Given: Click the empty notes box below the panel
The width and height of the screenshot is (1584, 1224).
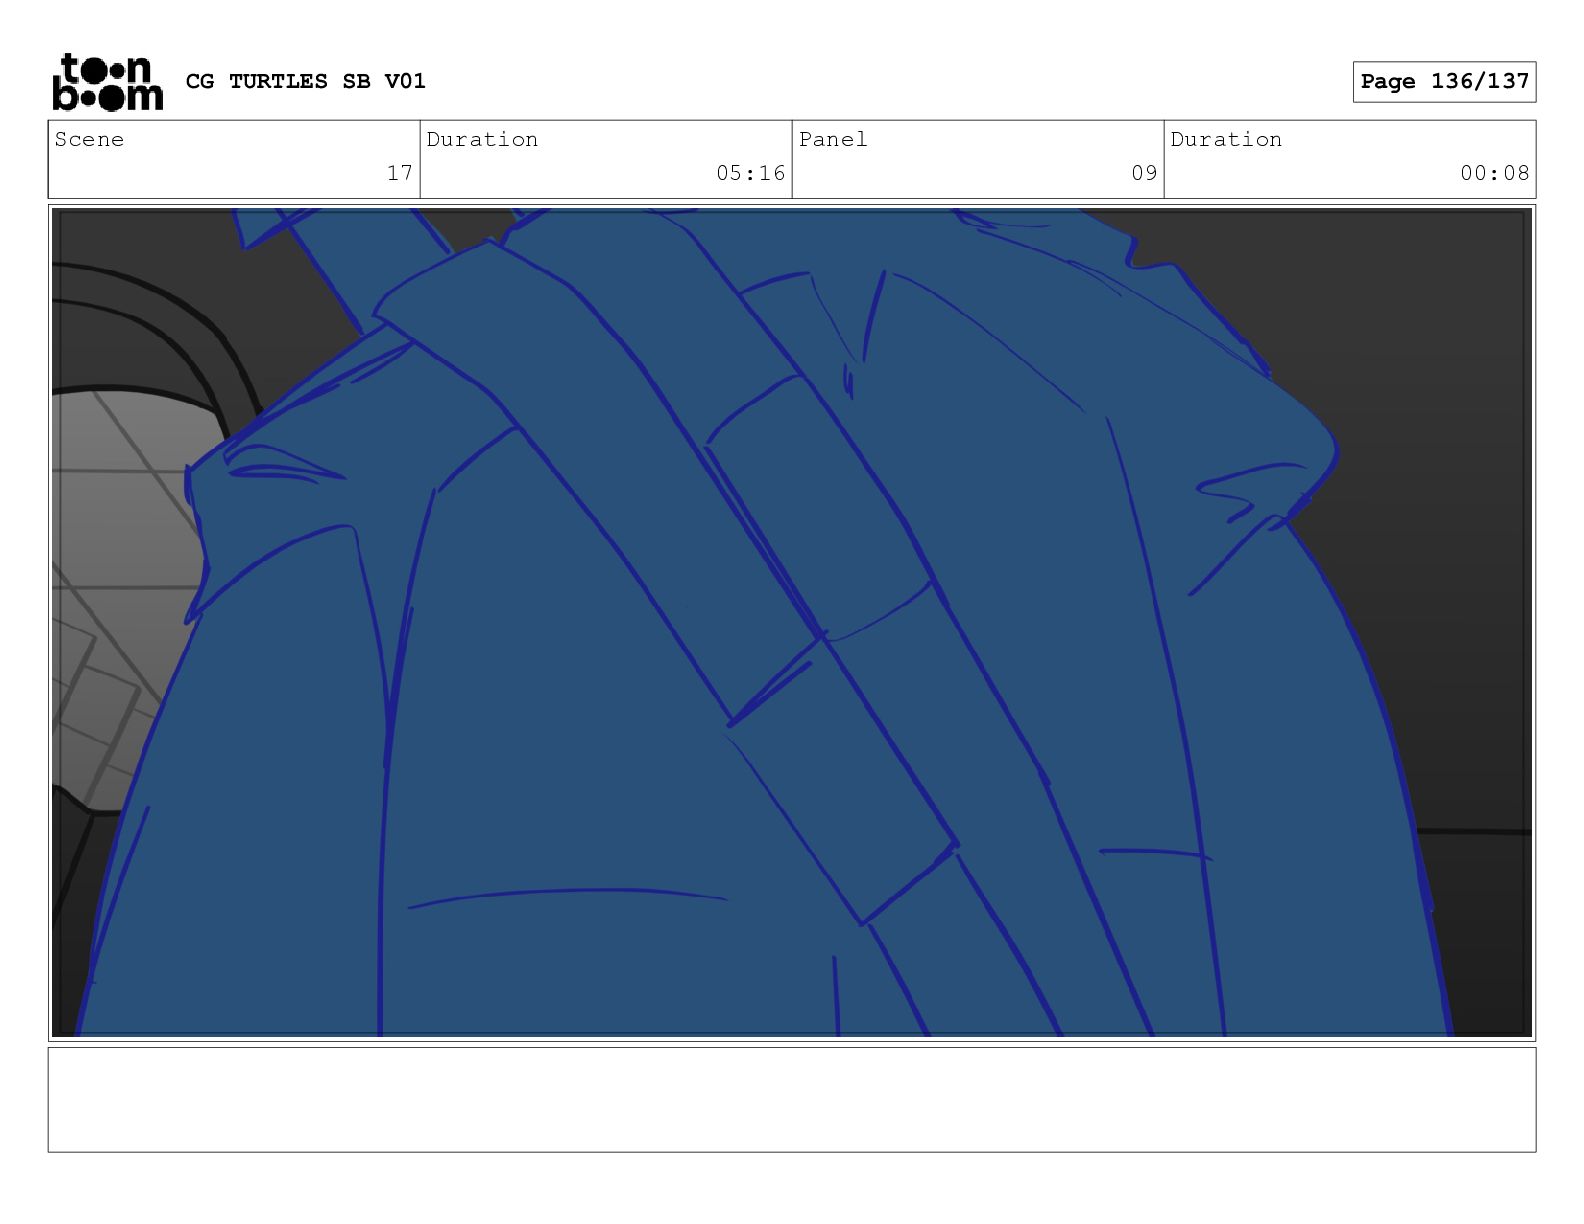Looking at the screenshot, I should [792, 1099].
